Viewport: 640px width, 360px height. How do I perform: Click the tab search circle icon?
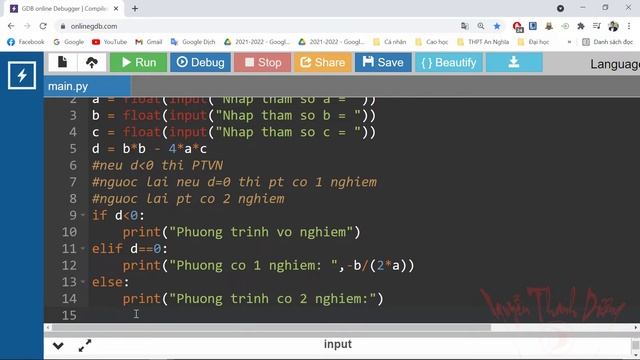560,8
